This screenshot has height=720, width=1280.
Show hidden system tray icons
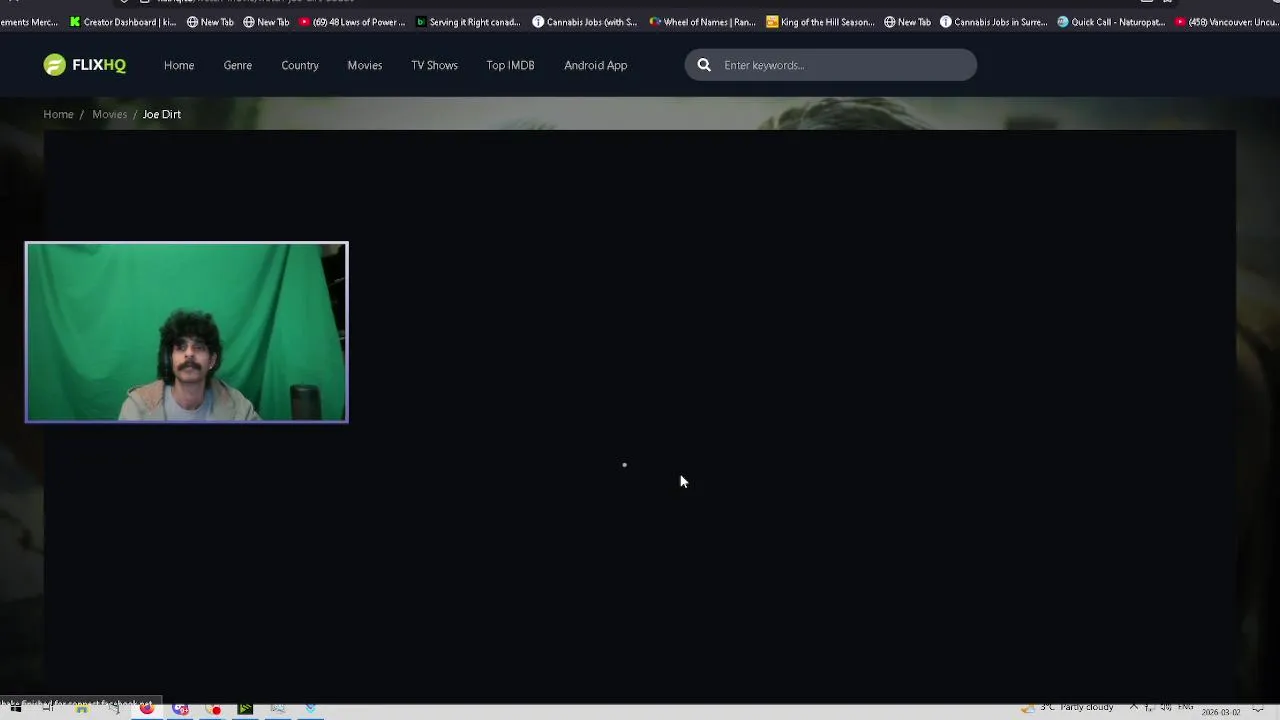tap(1133, 708)
